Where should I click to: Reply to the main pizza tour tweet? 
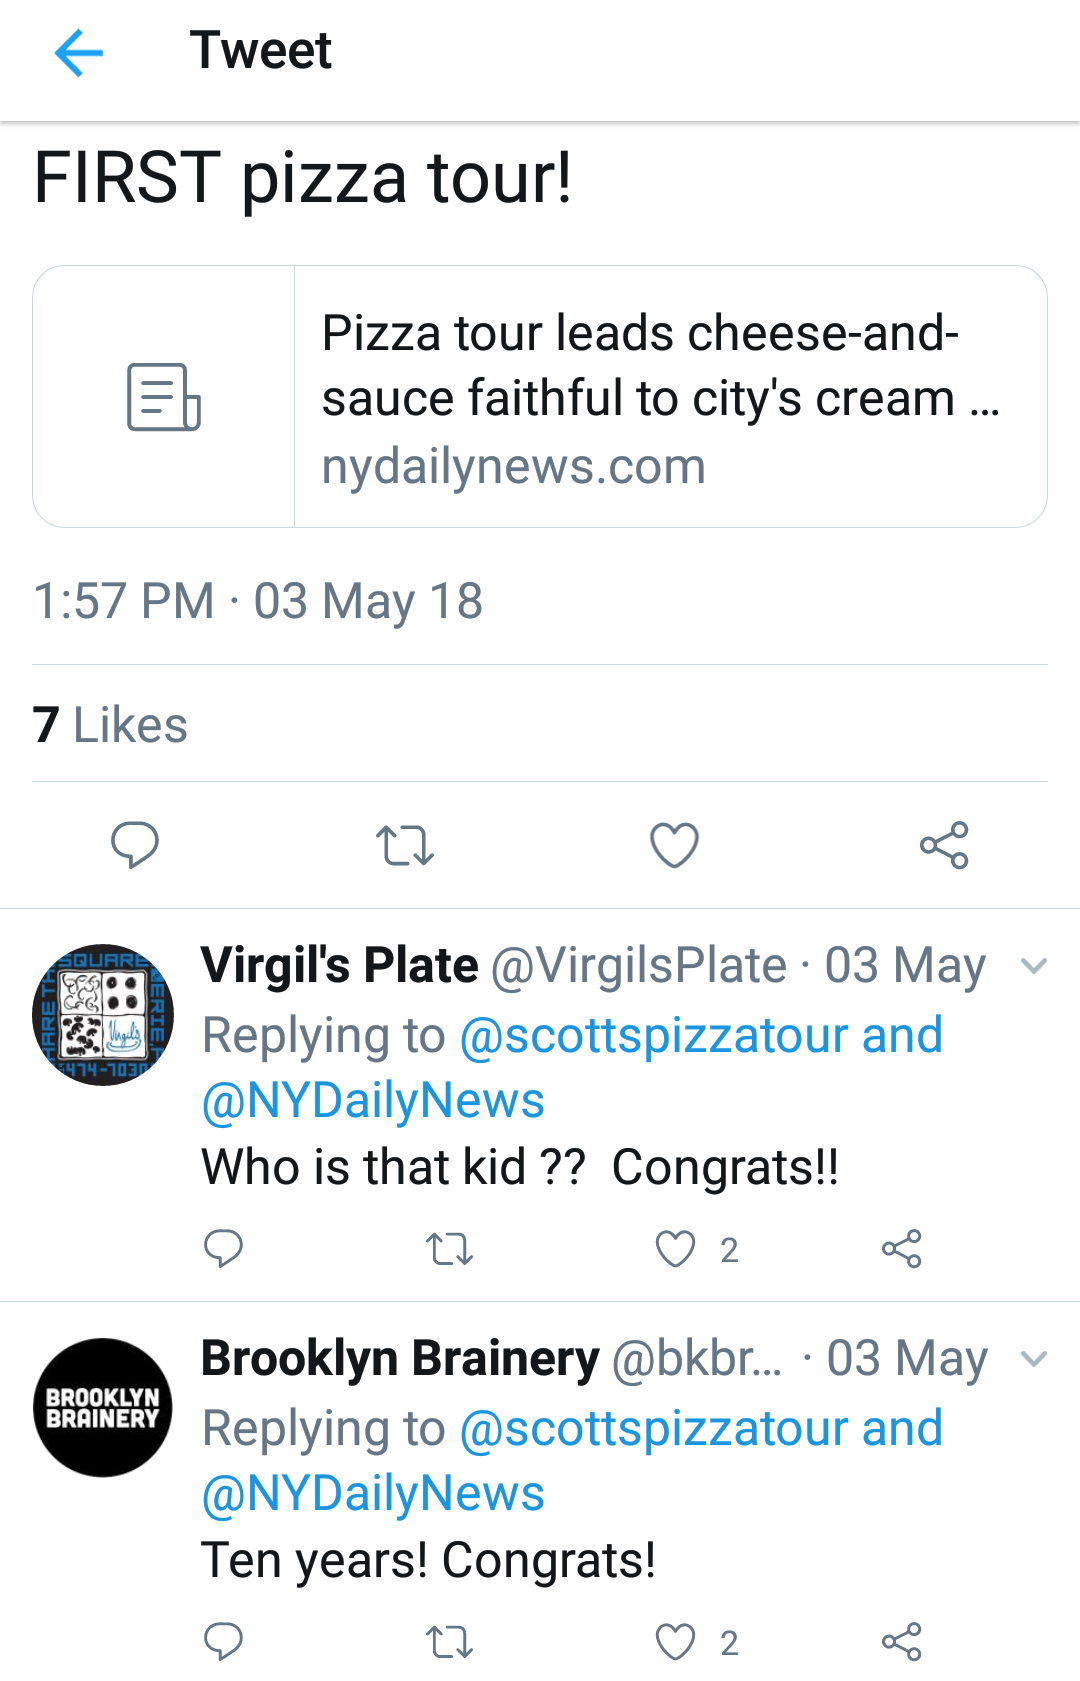(x=135, y=845)
